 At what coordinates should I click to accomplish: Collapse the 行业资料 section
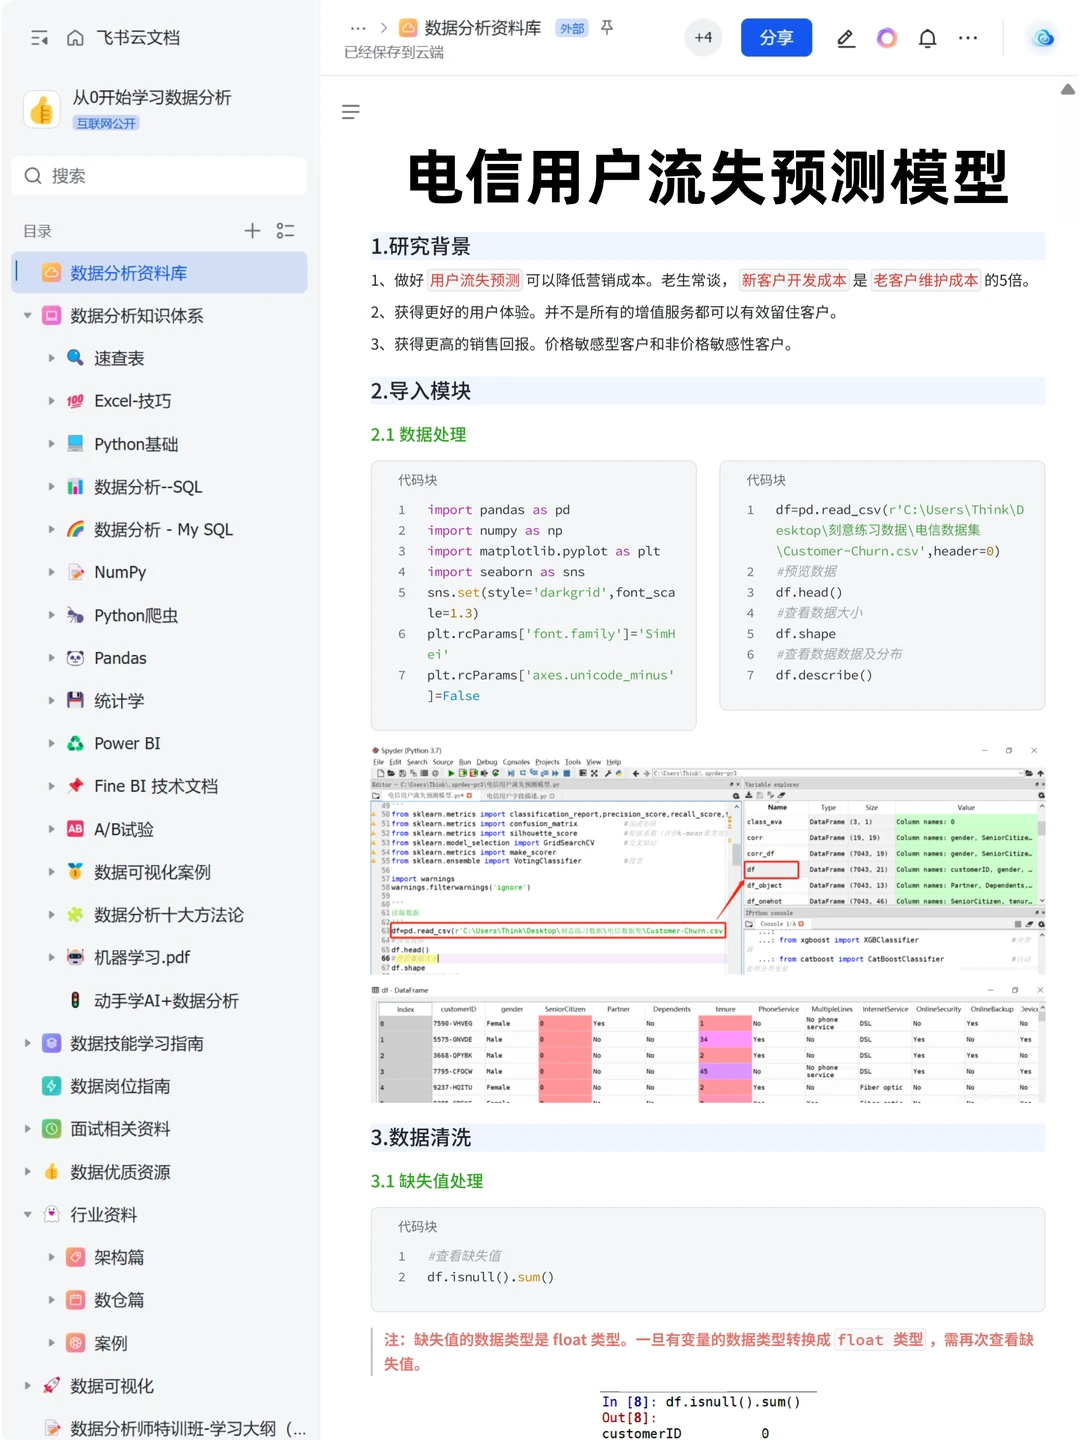pyautogui.click(x=27, y=1214)
